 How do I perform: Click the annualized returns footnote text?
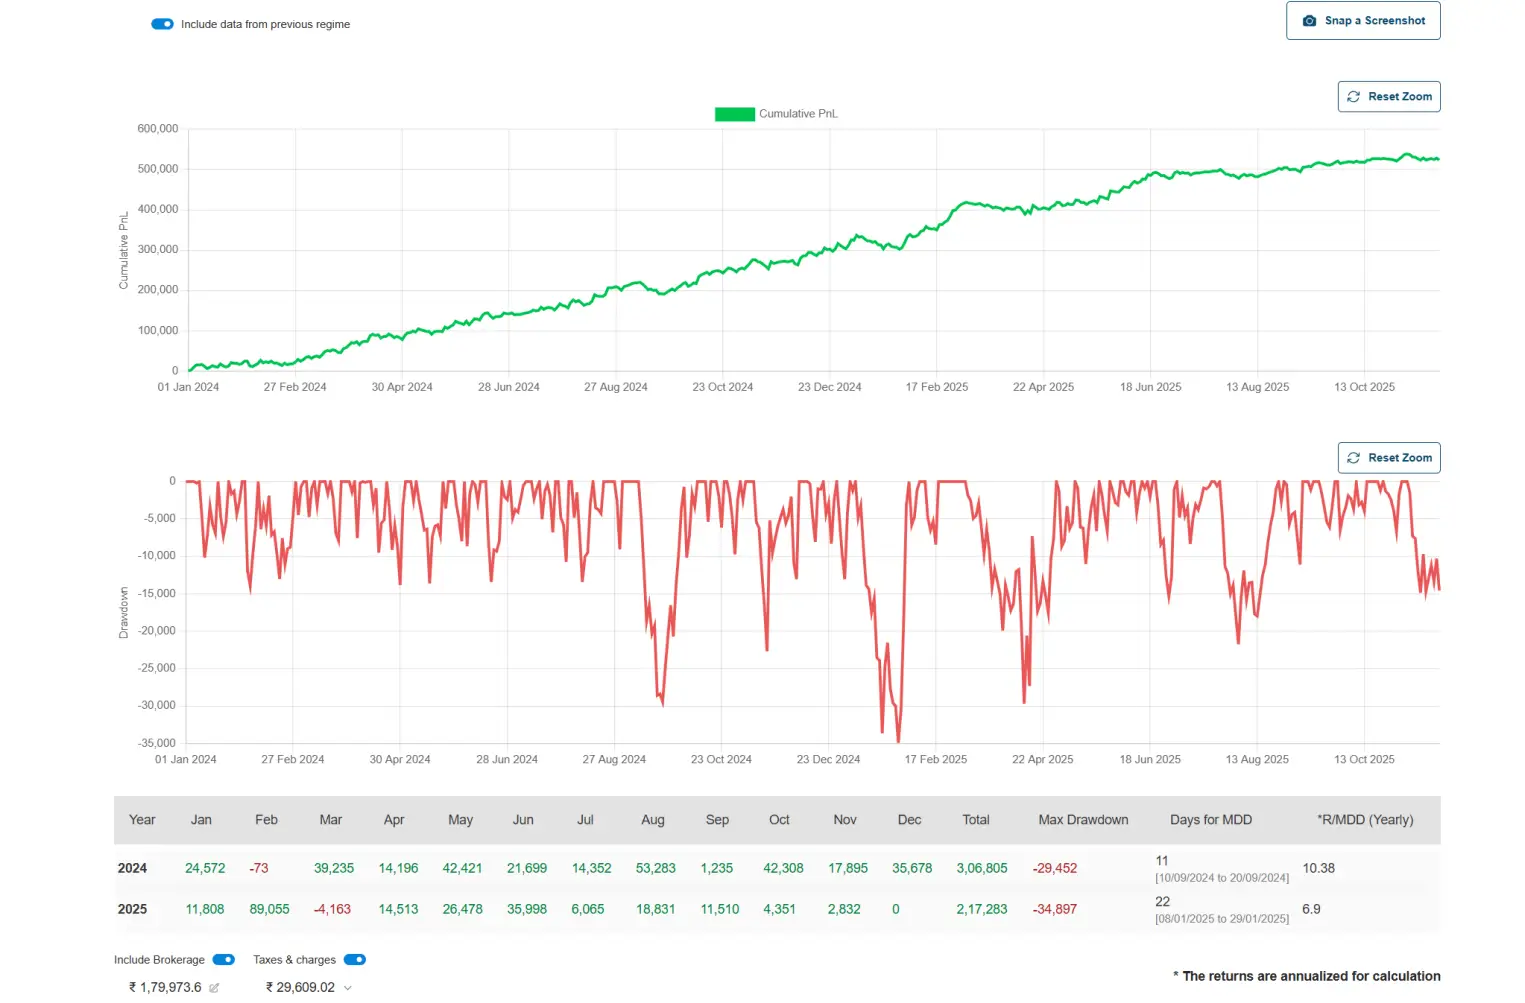click(x=1306, y=976)
